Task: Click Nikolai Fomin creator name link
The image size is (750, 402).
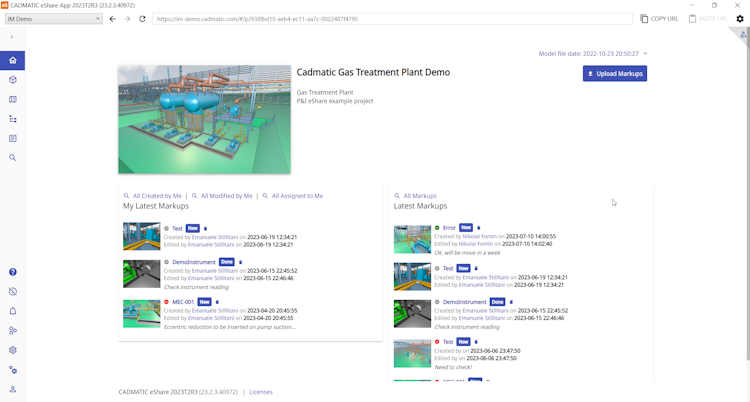Action: pos(479,236)
